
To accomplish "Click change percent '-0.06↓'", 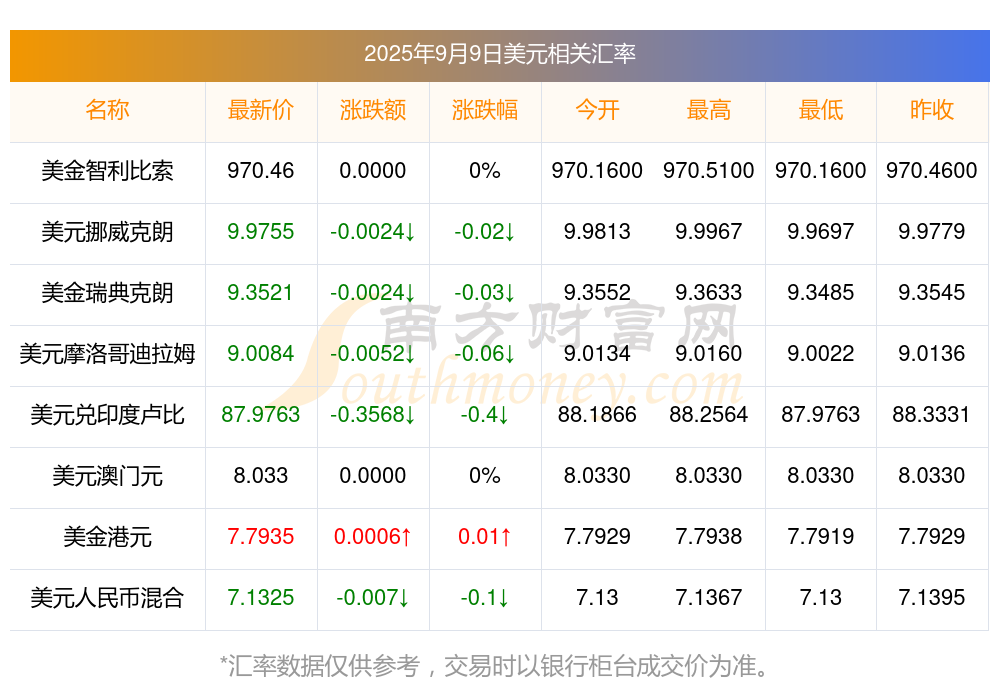I will point(485,353).
